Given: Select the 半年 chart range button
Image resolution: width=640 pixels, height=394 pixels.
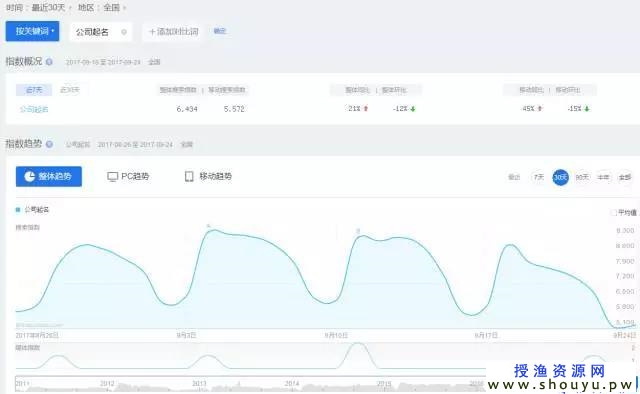Looking at the screenshot, I should click(603, 177).
